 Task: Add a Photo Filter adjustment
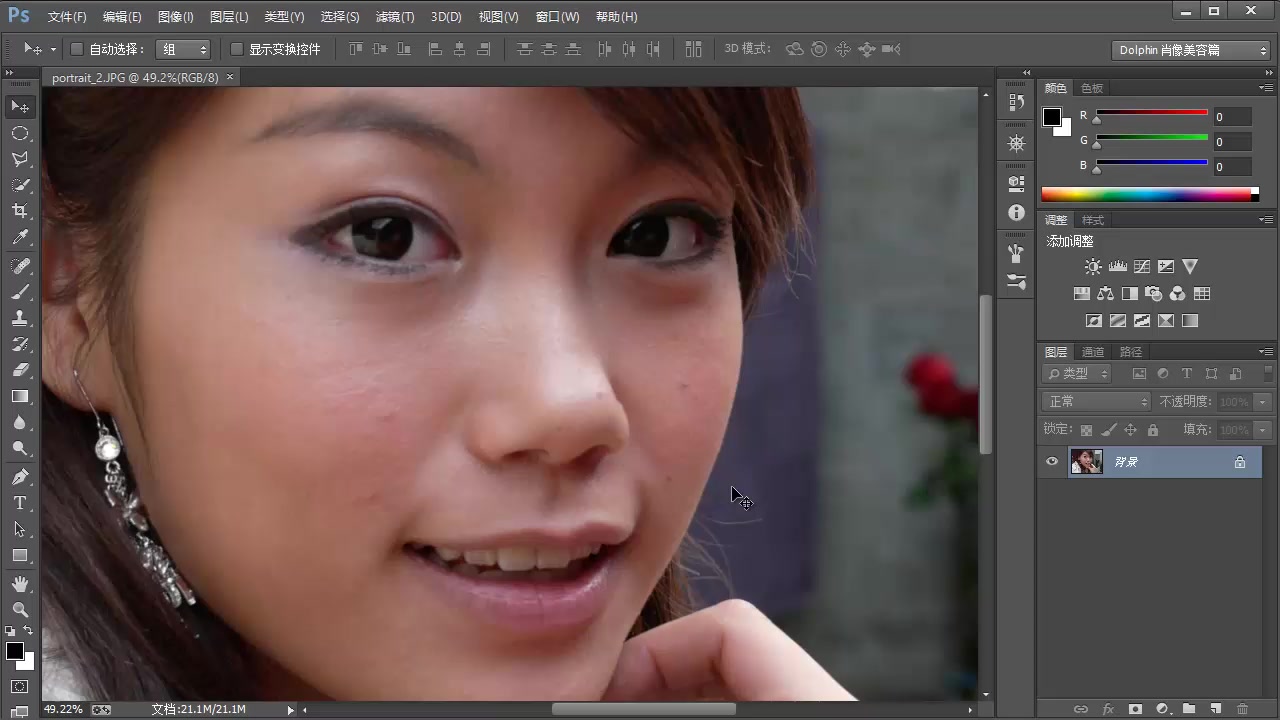coord(1153,294)
